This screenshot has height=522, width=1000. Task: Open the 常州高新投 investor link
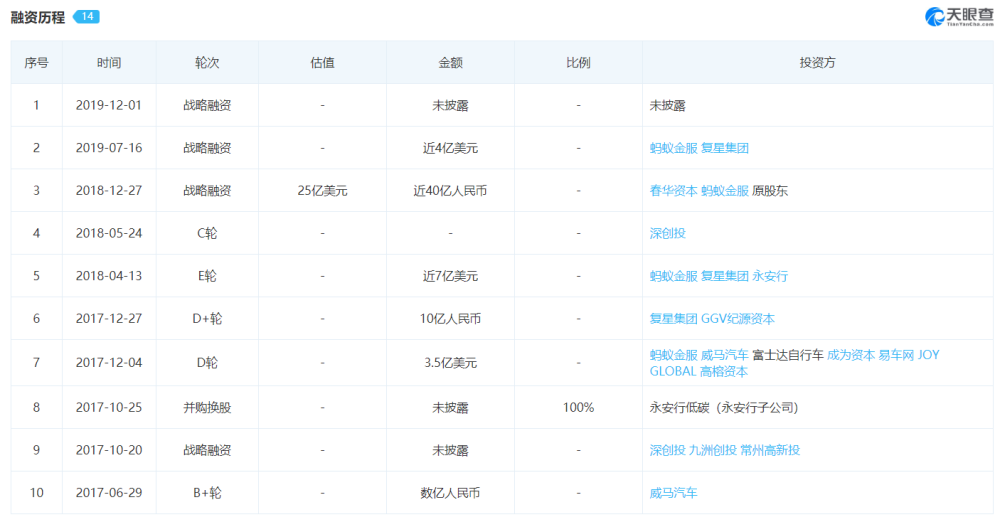tap(770, 451)
